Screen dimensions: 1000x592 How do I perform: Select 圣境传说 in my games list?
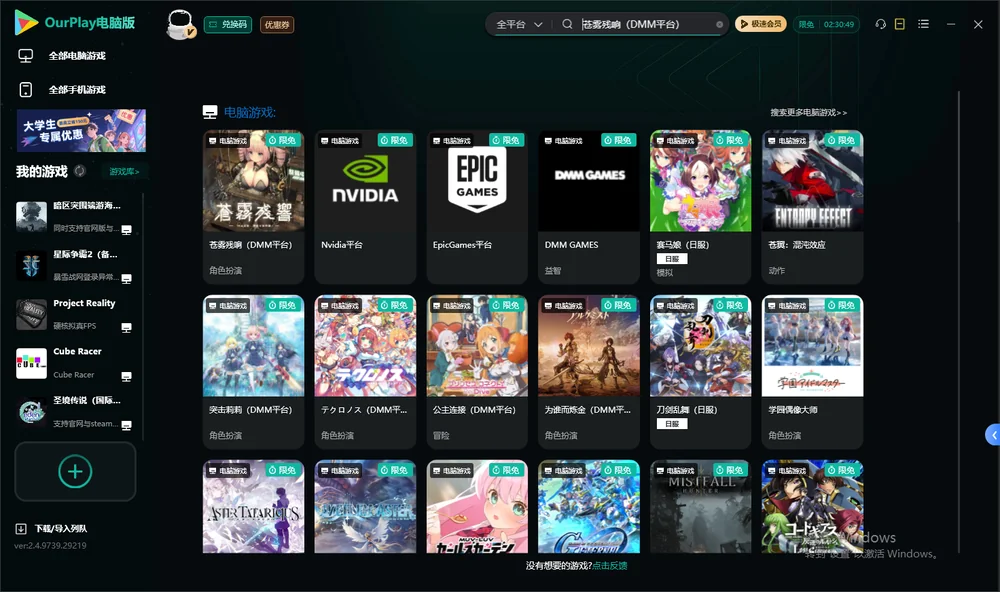click(75, 411)
